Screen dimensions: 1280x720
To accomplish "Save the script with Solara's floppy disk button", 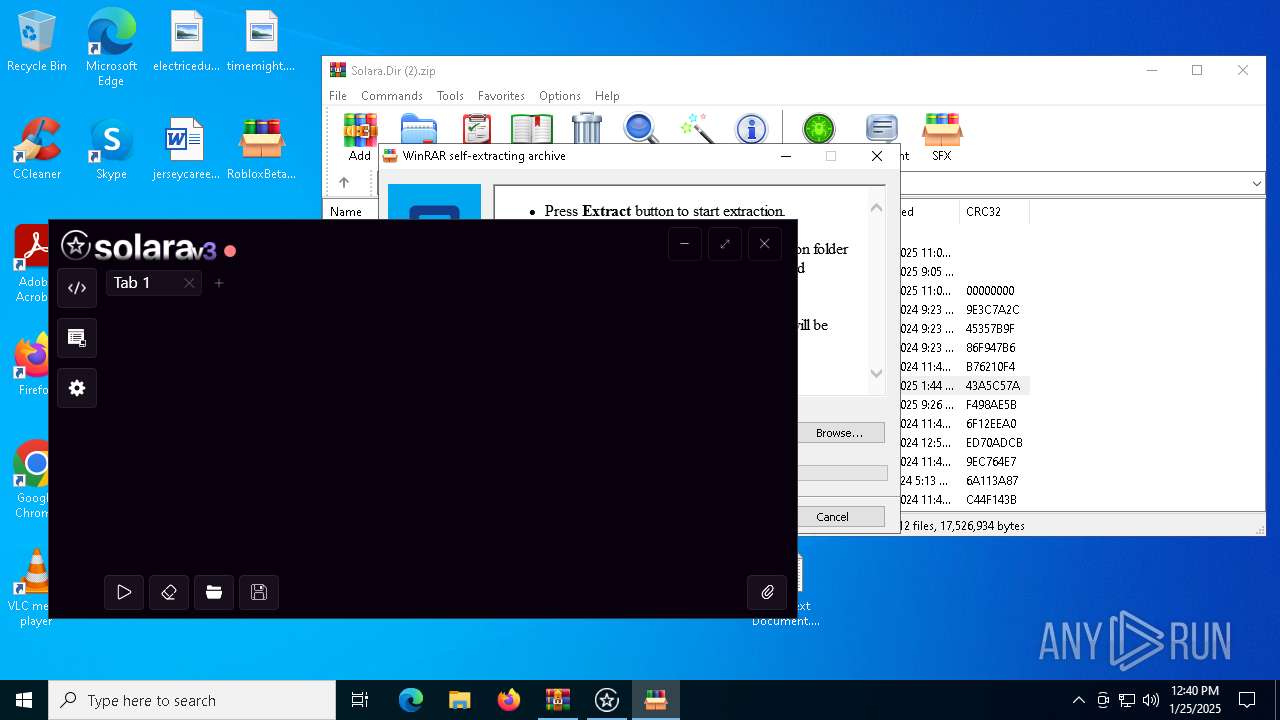I will (259, 592).
